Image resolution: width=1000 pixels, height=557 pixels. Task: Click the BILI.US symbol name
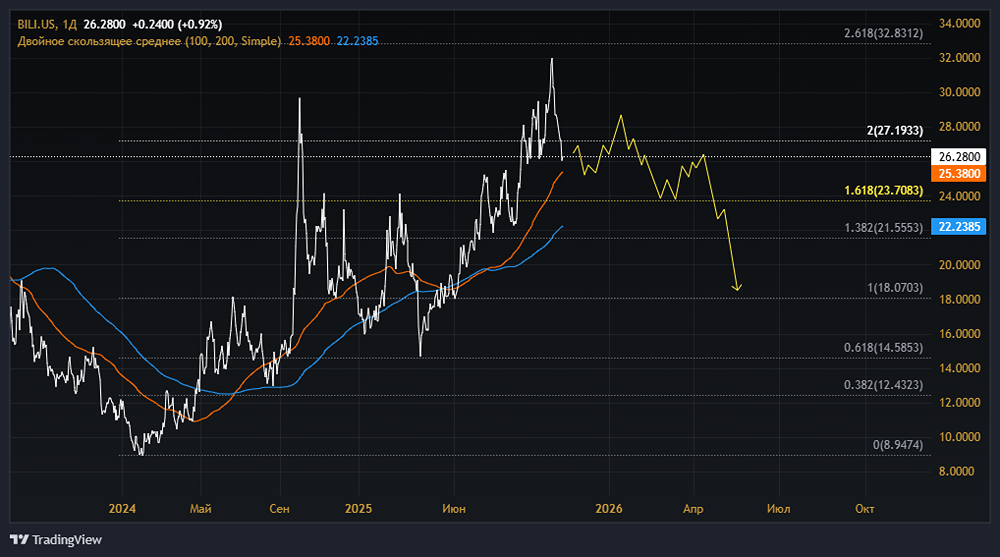tap(38, 23)
